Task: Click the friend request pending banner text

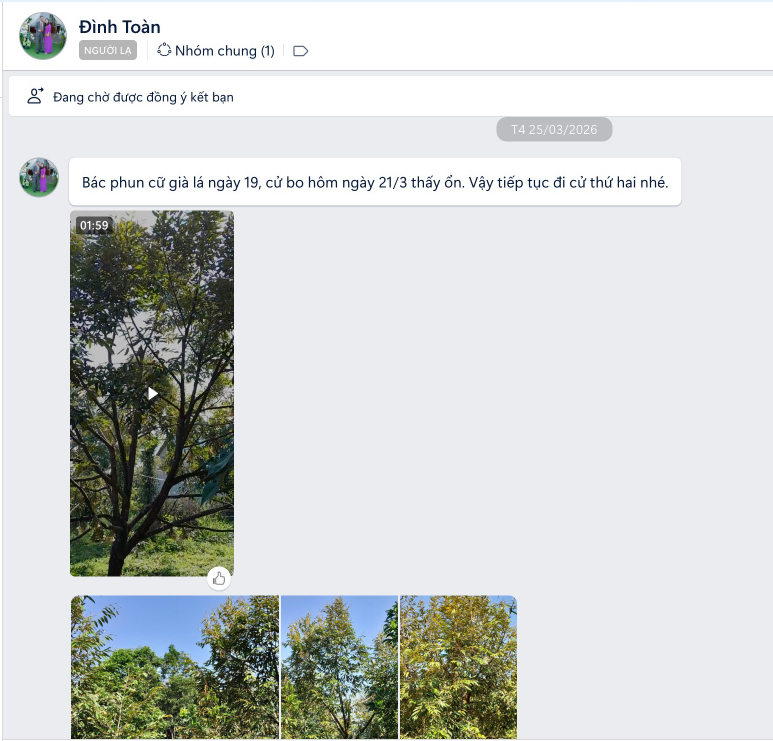Action: pos(143,97)
